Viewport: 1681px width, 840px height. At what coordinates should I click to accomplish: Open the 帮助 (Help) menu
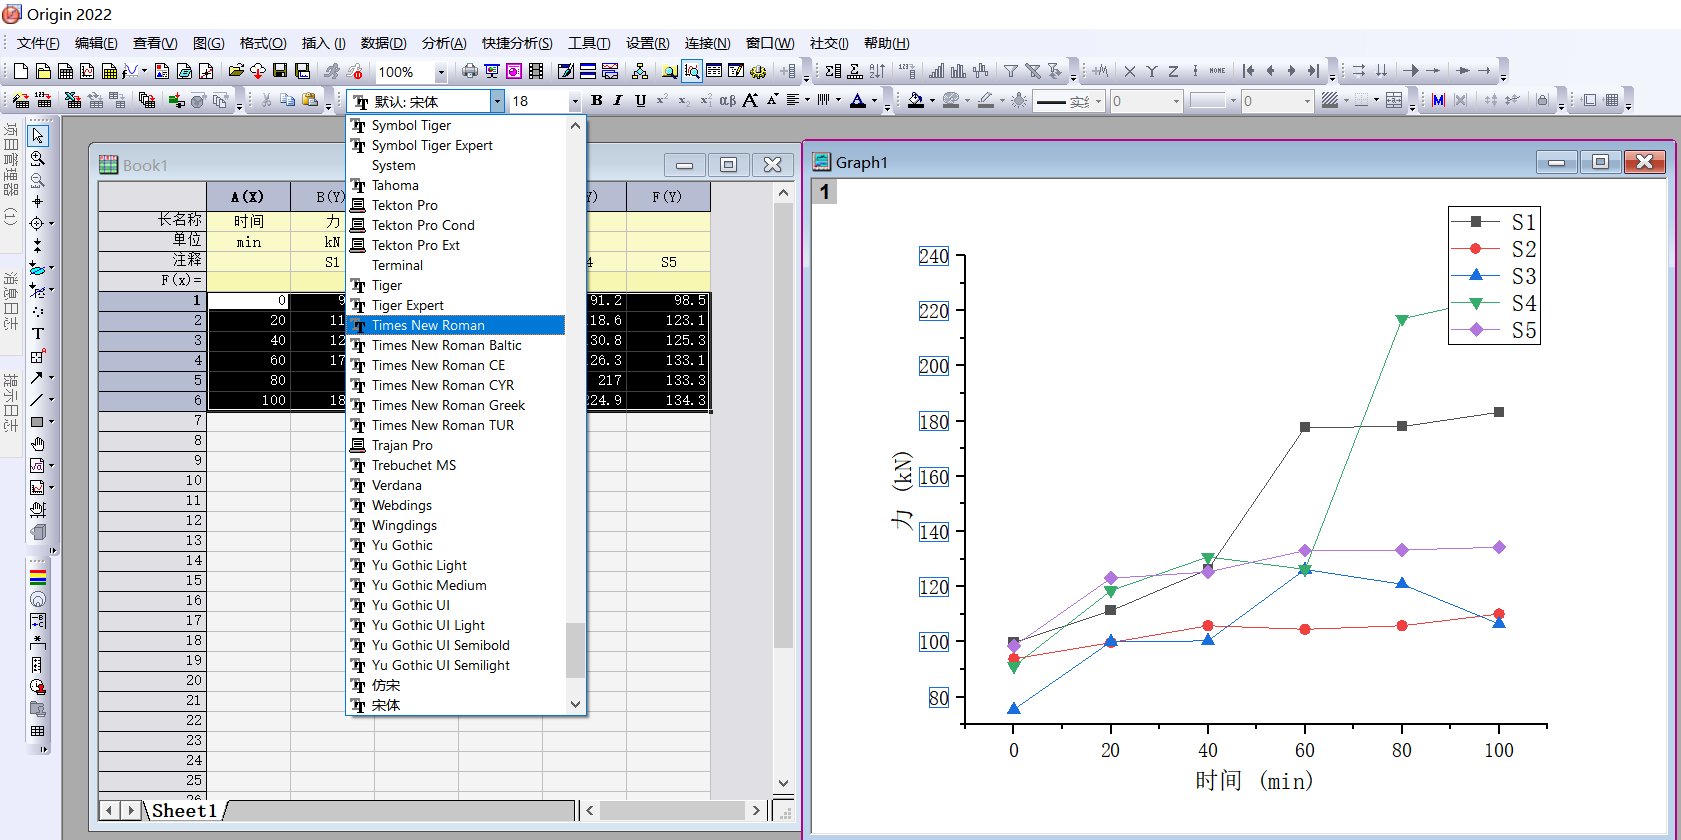887,43
